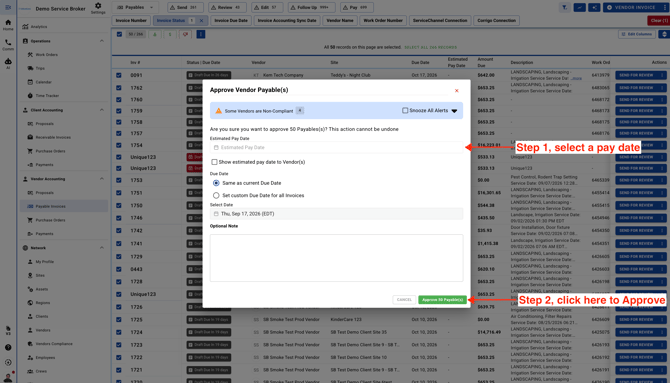Open the Payables view dropdown
670x383 pixels.
[135, 7]
